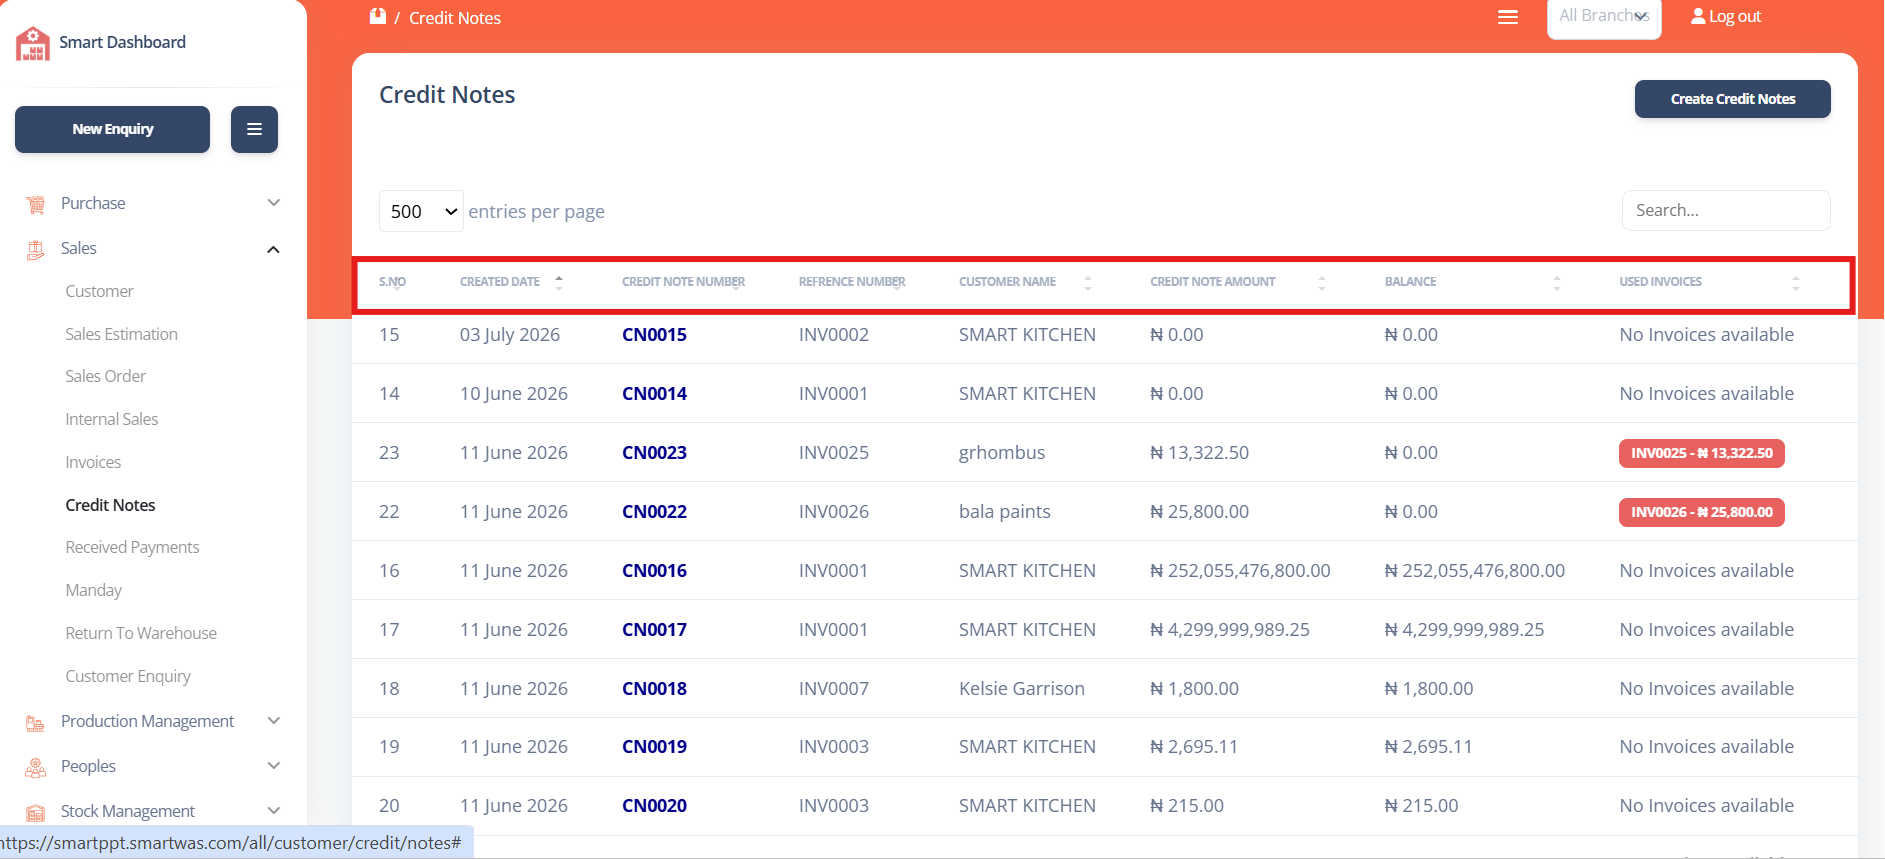Open Customer in Sales submenu

(99, 291)
